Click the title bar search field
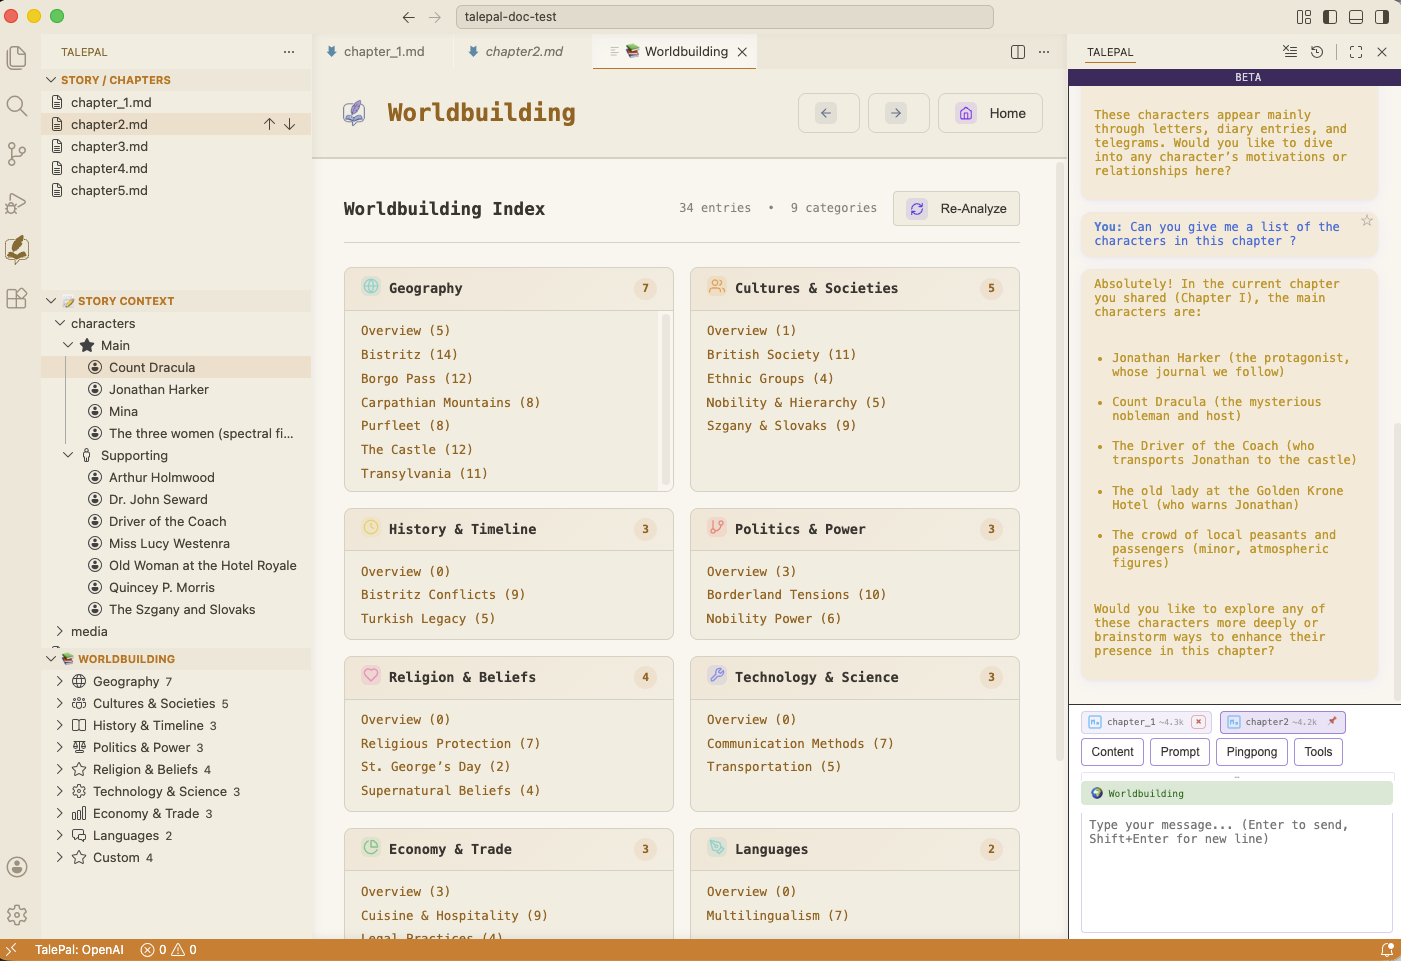Viewport: 1401px width, 961px height. [725, 17]
